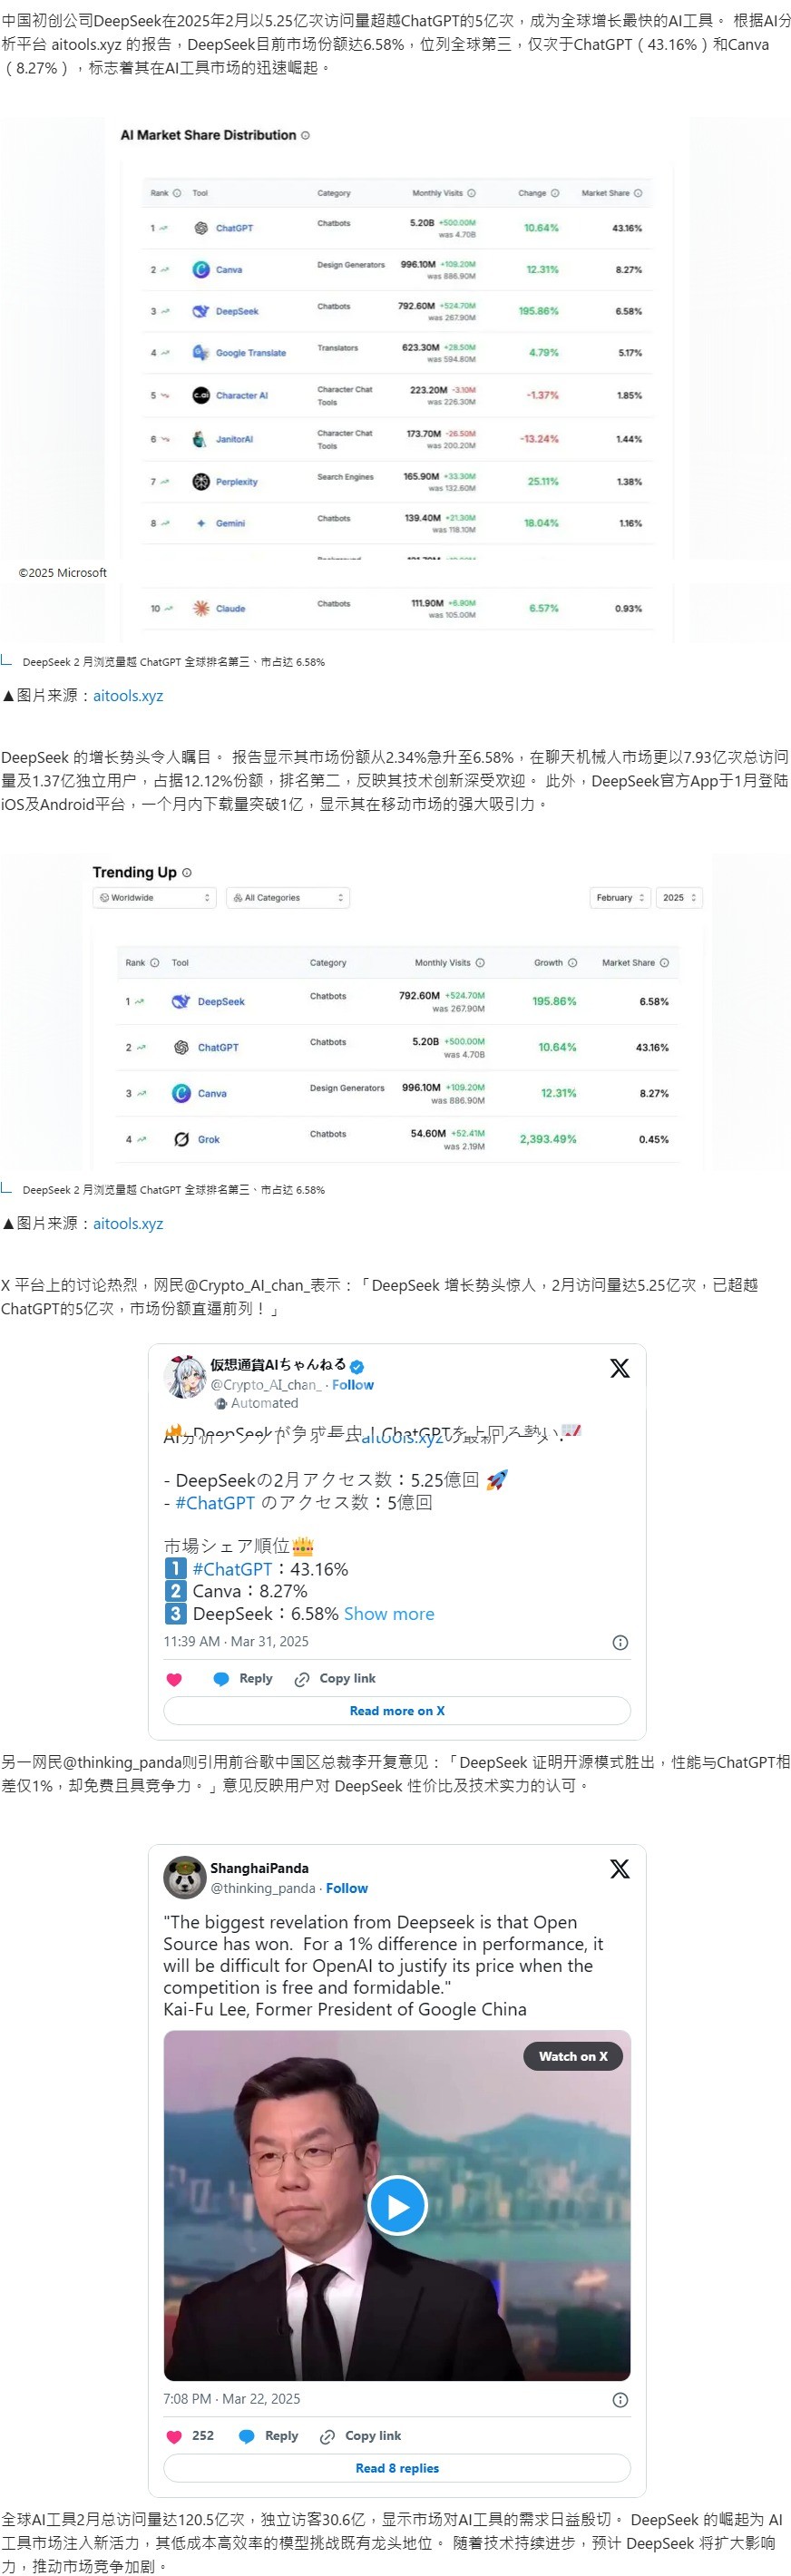Open the ShanghaiPanda panda avatar
791x2576 pixels.
[x=184, y=1877]
